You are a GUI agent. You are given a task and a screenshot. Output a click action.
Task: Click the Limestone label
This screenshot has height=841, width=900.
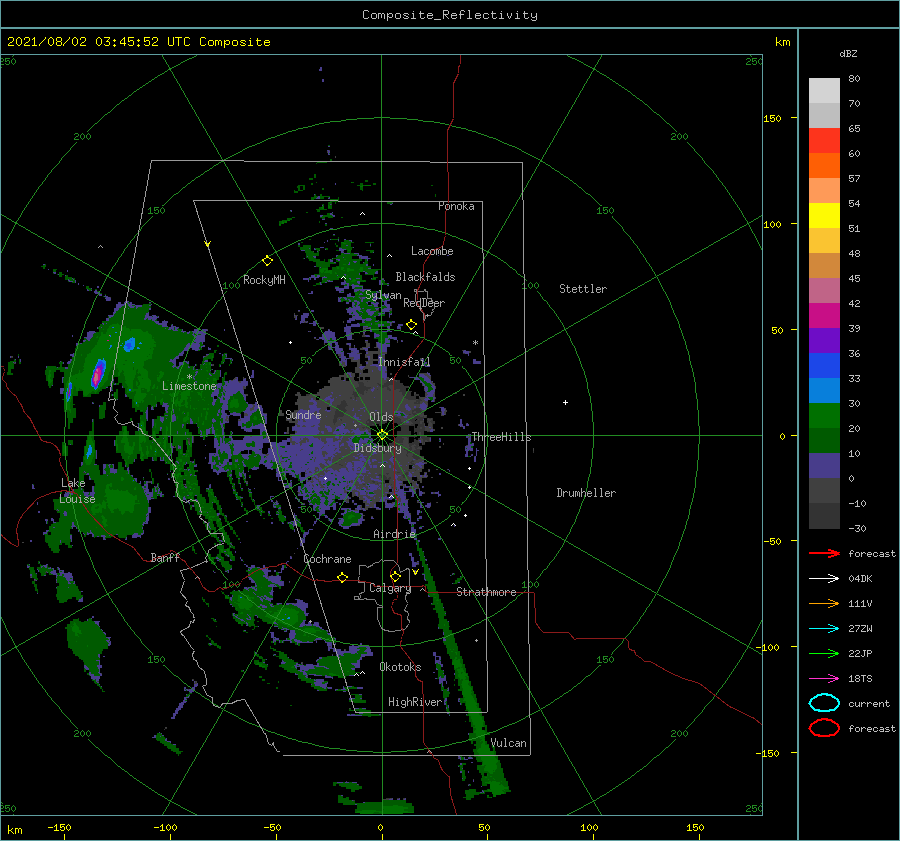pyautogui.click(x=189, y=386)
